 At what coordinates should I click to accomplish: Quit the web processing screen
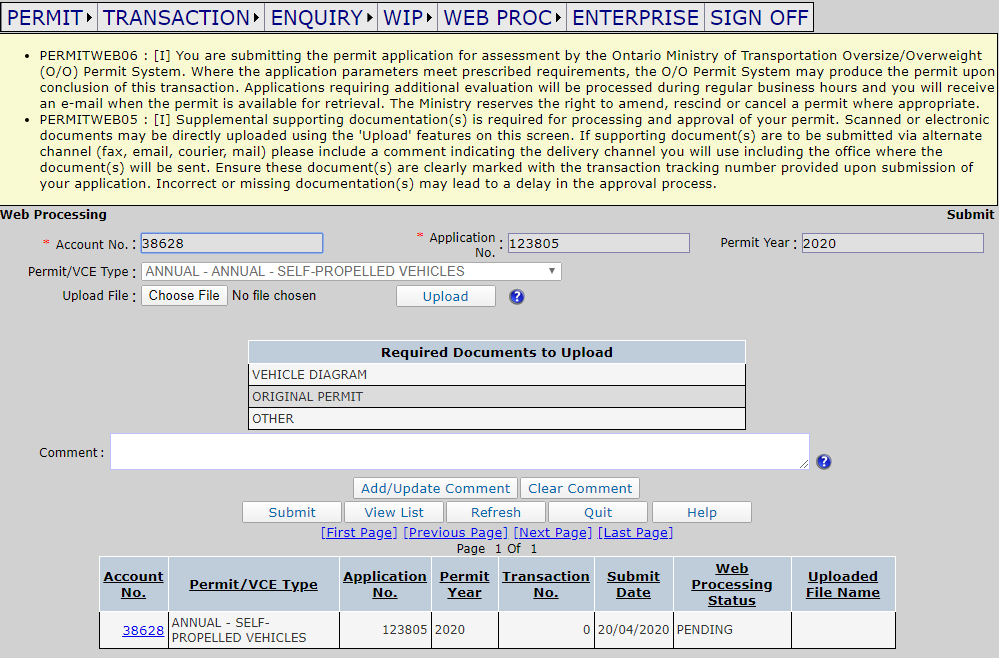[598, 512]
